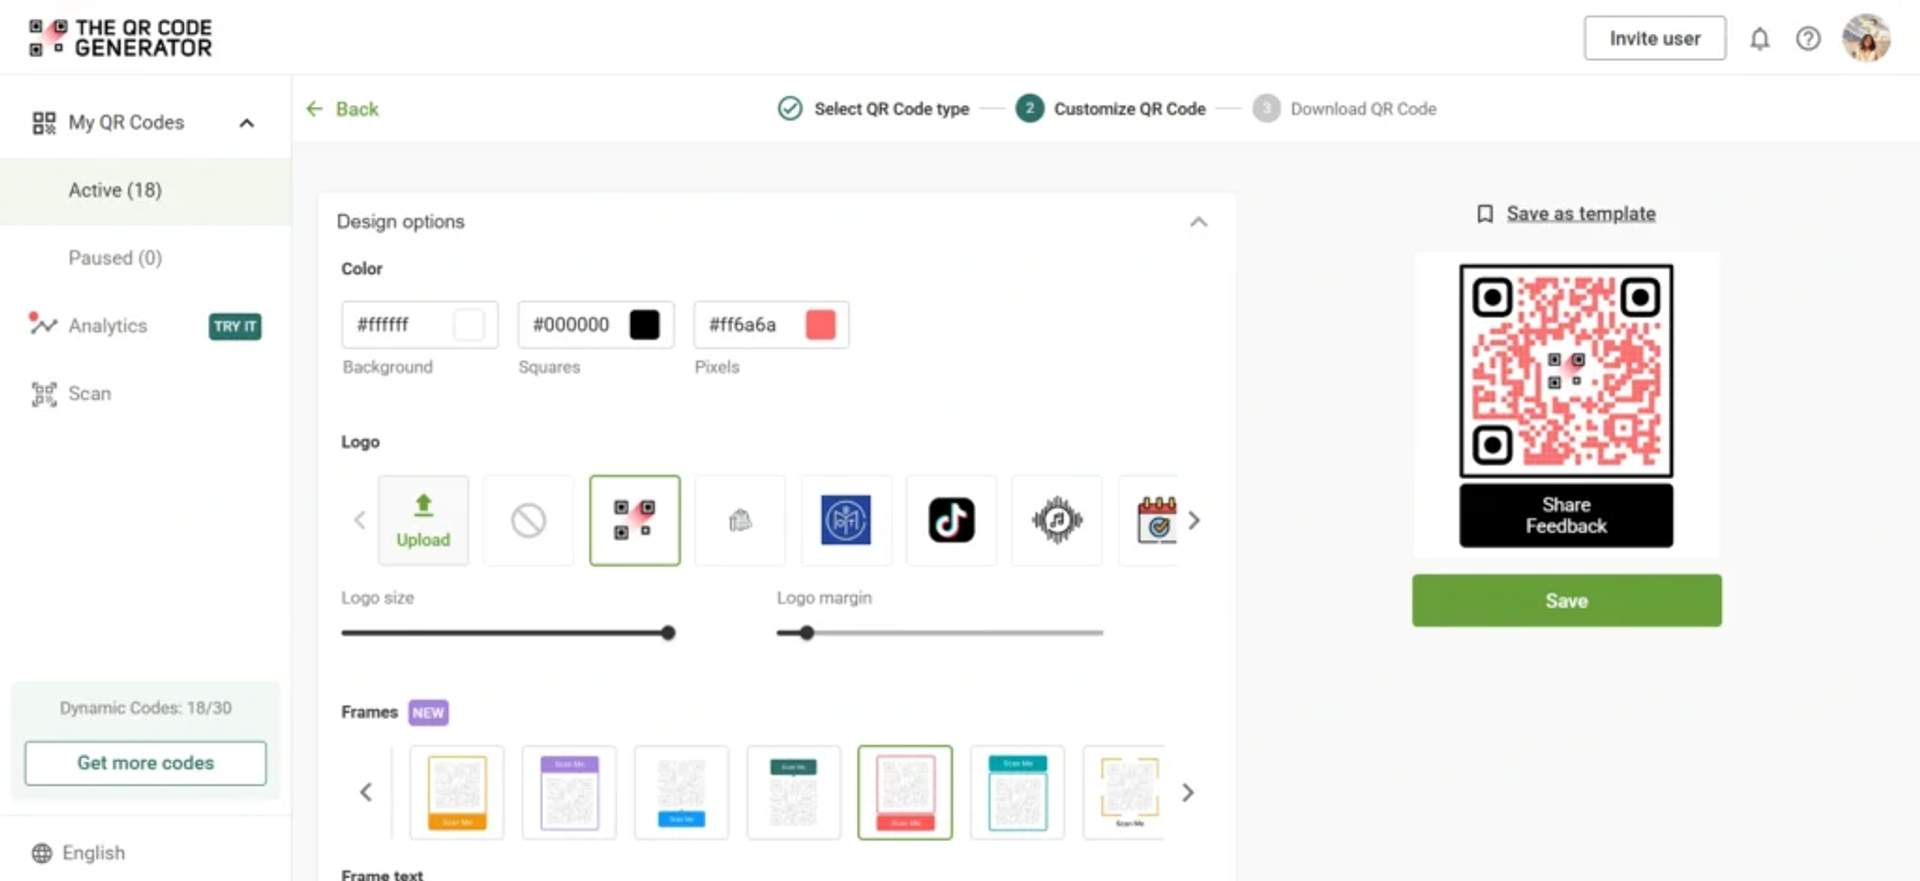
Task: Show more frames with right arrow
Action: [1188, 793]
